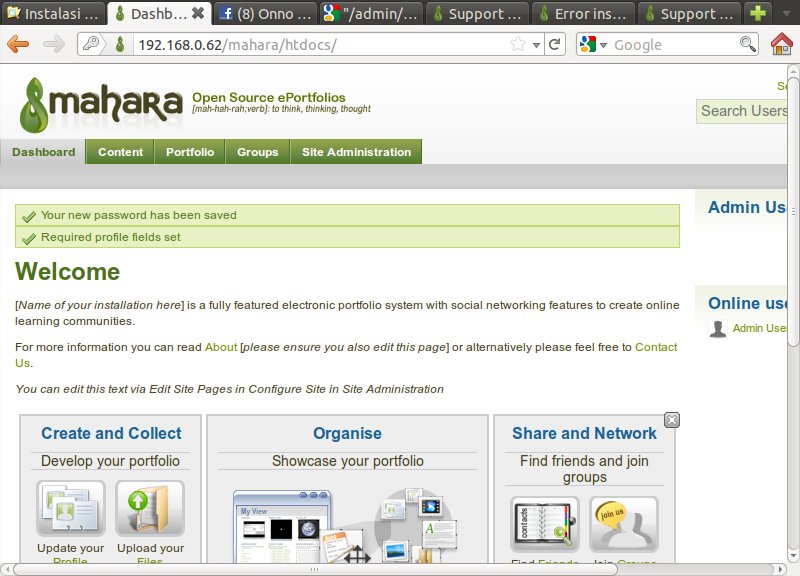Click the contacts book Find Friends icon
Screen dimensions: 800x576
(544, 524)
